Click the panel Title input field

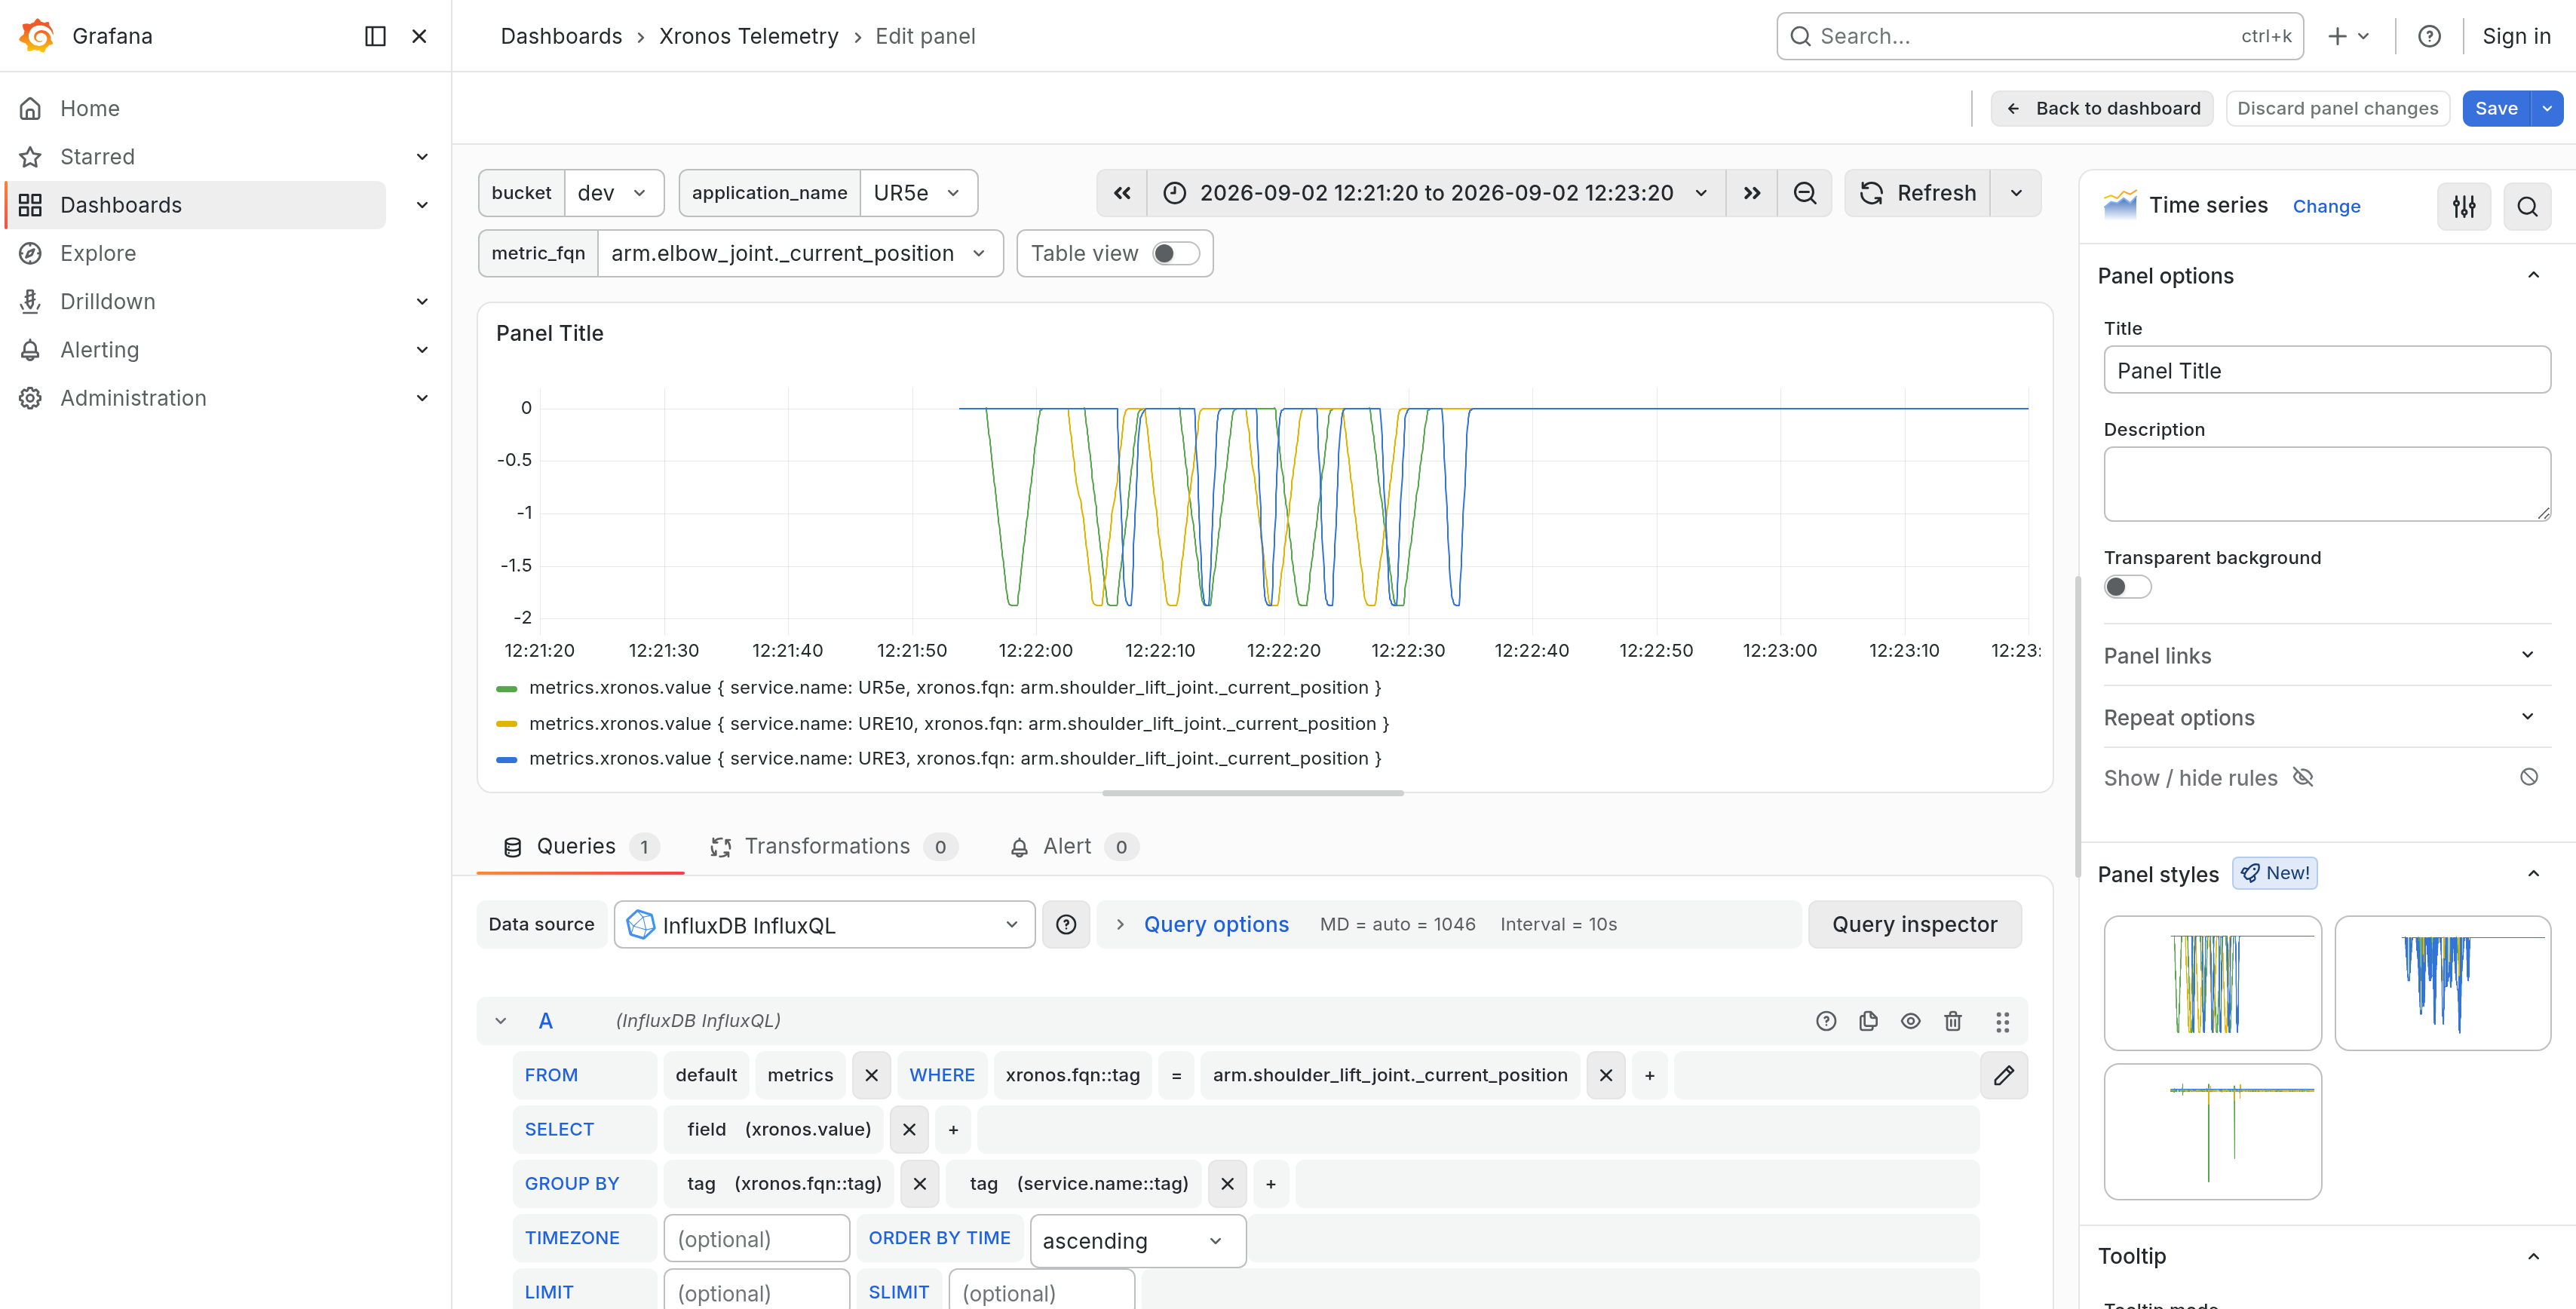(2327, 370)
